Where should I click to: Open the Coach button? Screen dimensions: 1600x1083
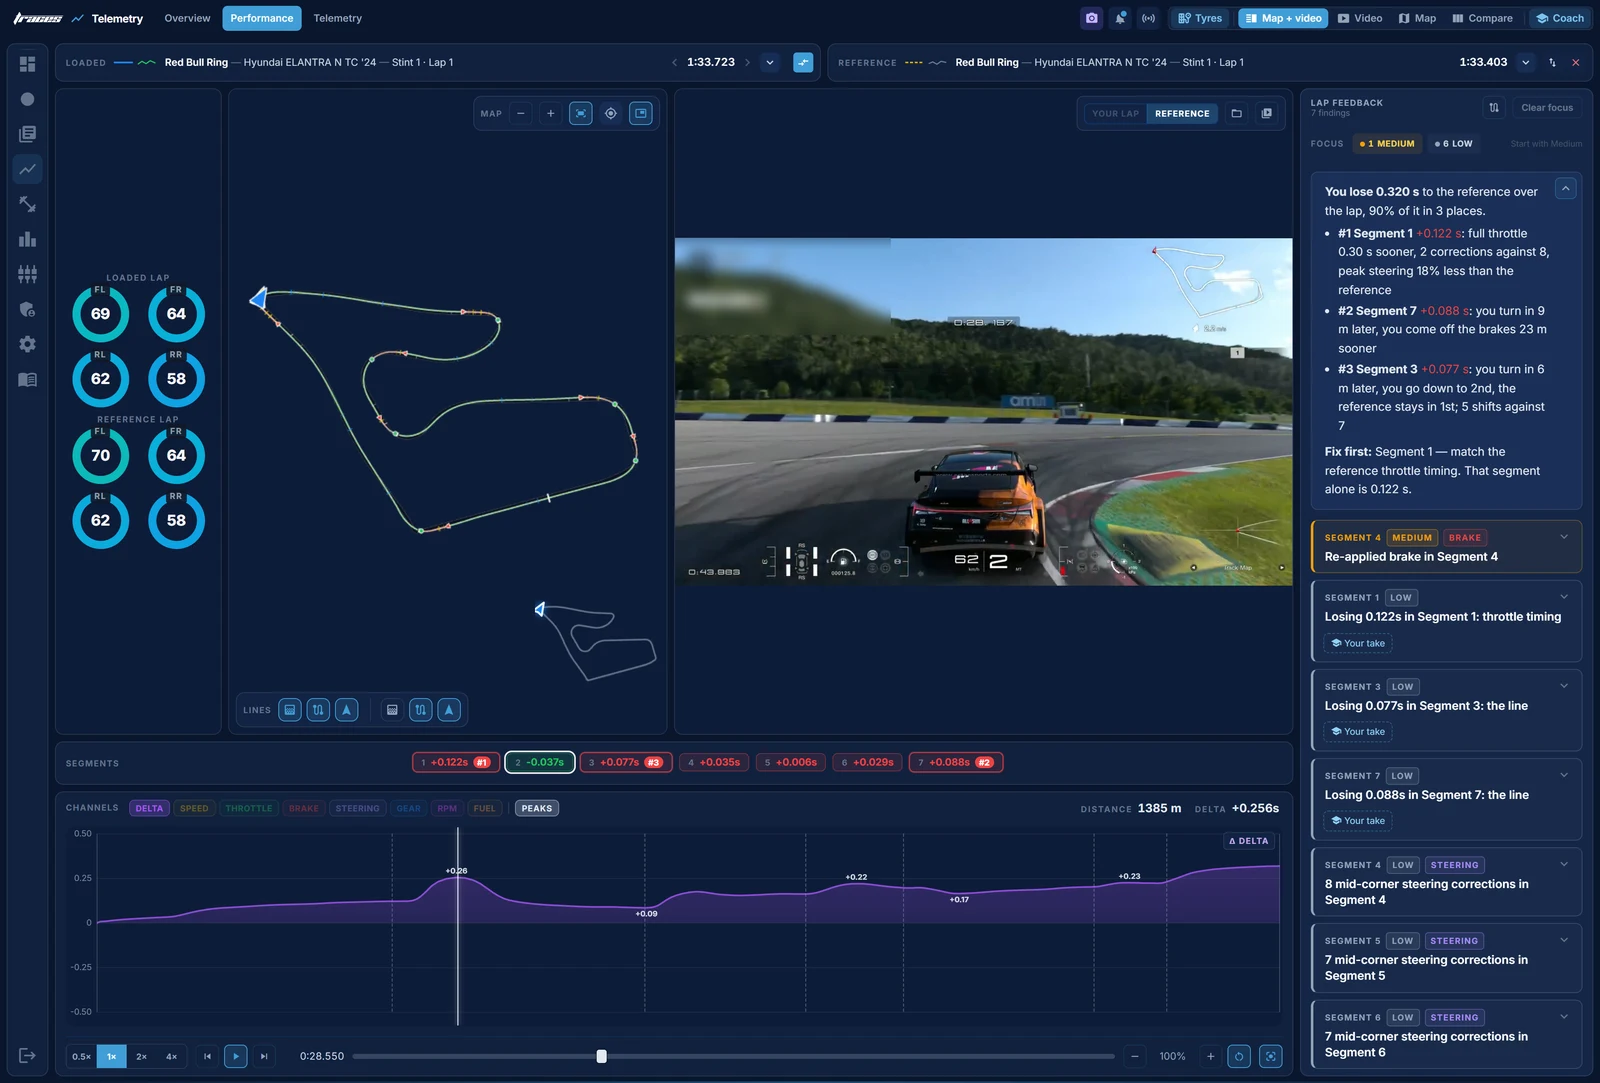1559,18
